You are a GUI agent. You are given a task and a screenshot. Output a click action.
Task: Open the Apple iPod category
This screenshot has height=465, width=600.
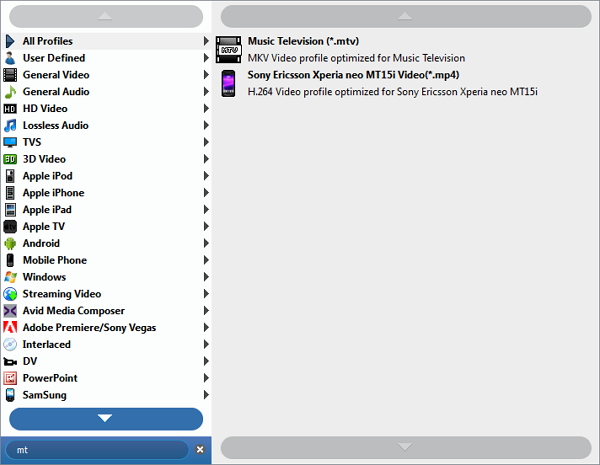106,176
